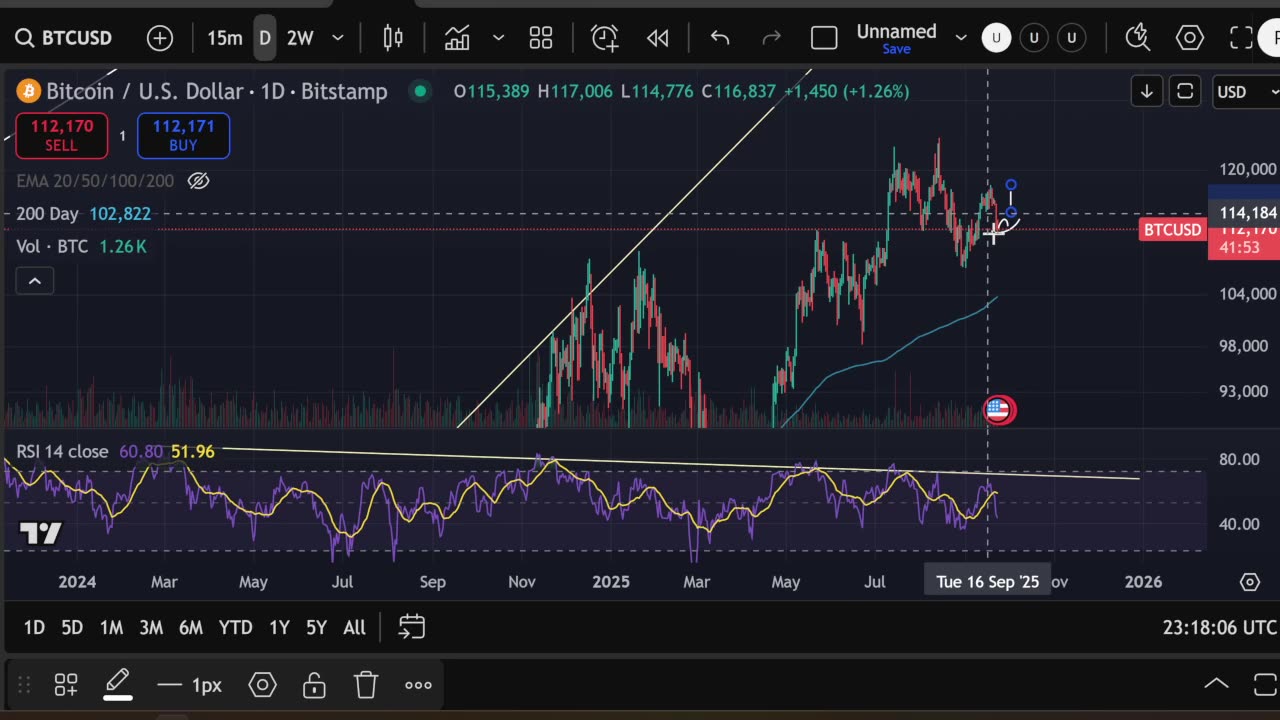
Task: Open quick search lightning magnifier icon
Action: tap(1137, 38)
